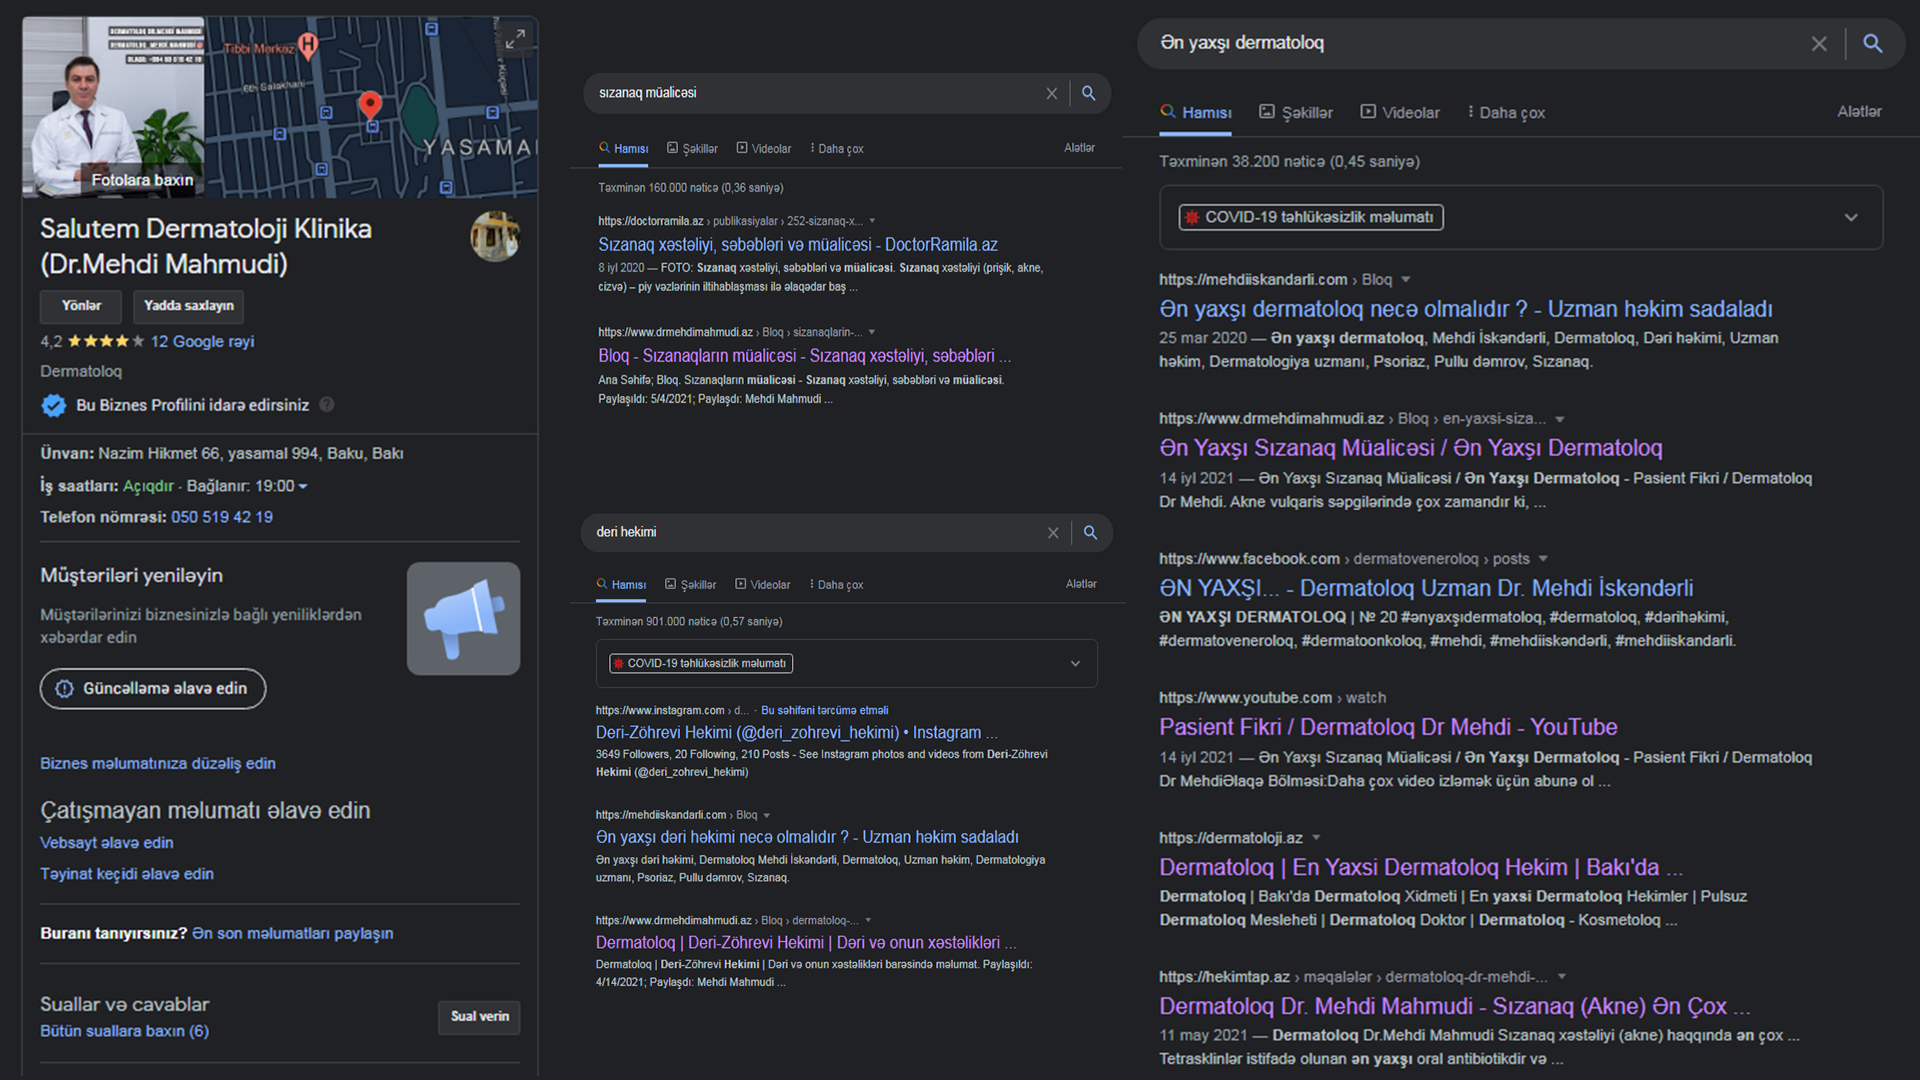Expand the map with the fullscreen arrows icon
Screen dimensions: 1920x1080
pos(515,39)
